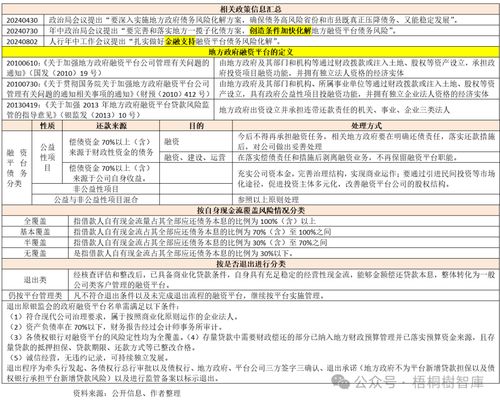Image resolution: width=500 pixels, height=402 pixels.
Task: Click the '处理方式' column header
Action: [x=366, y=126]
